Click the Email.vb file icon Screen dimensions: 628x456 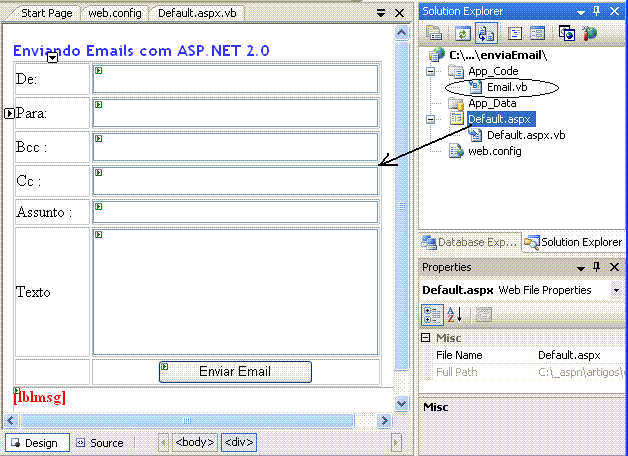pyautogui.click(x=475, y=87)
